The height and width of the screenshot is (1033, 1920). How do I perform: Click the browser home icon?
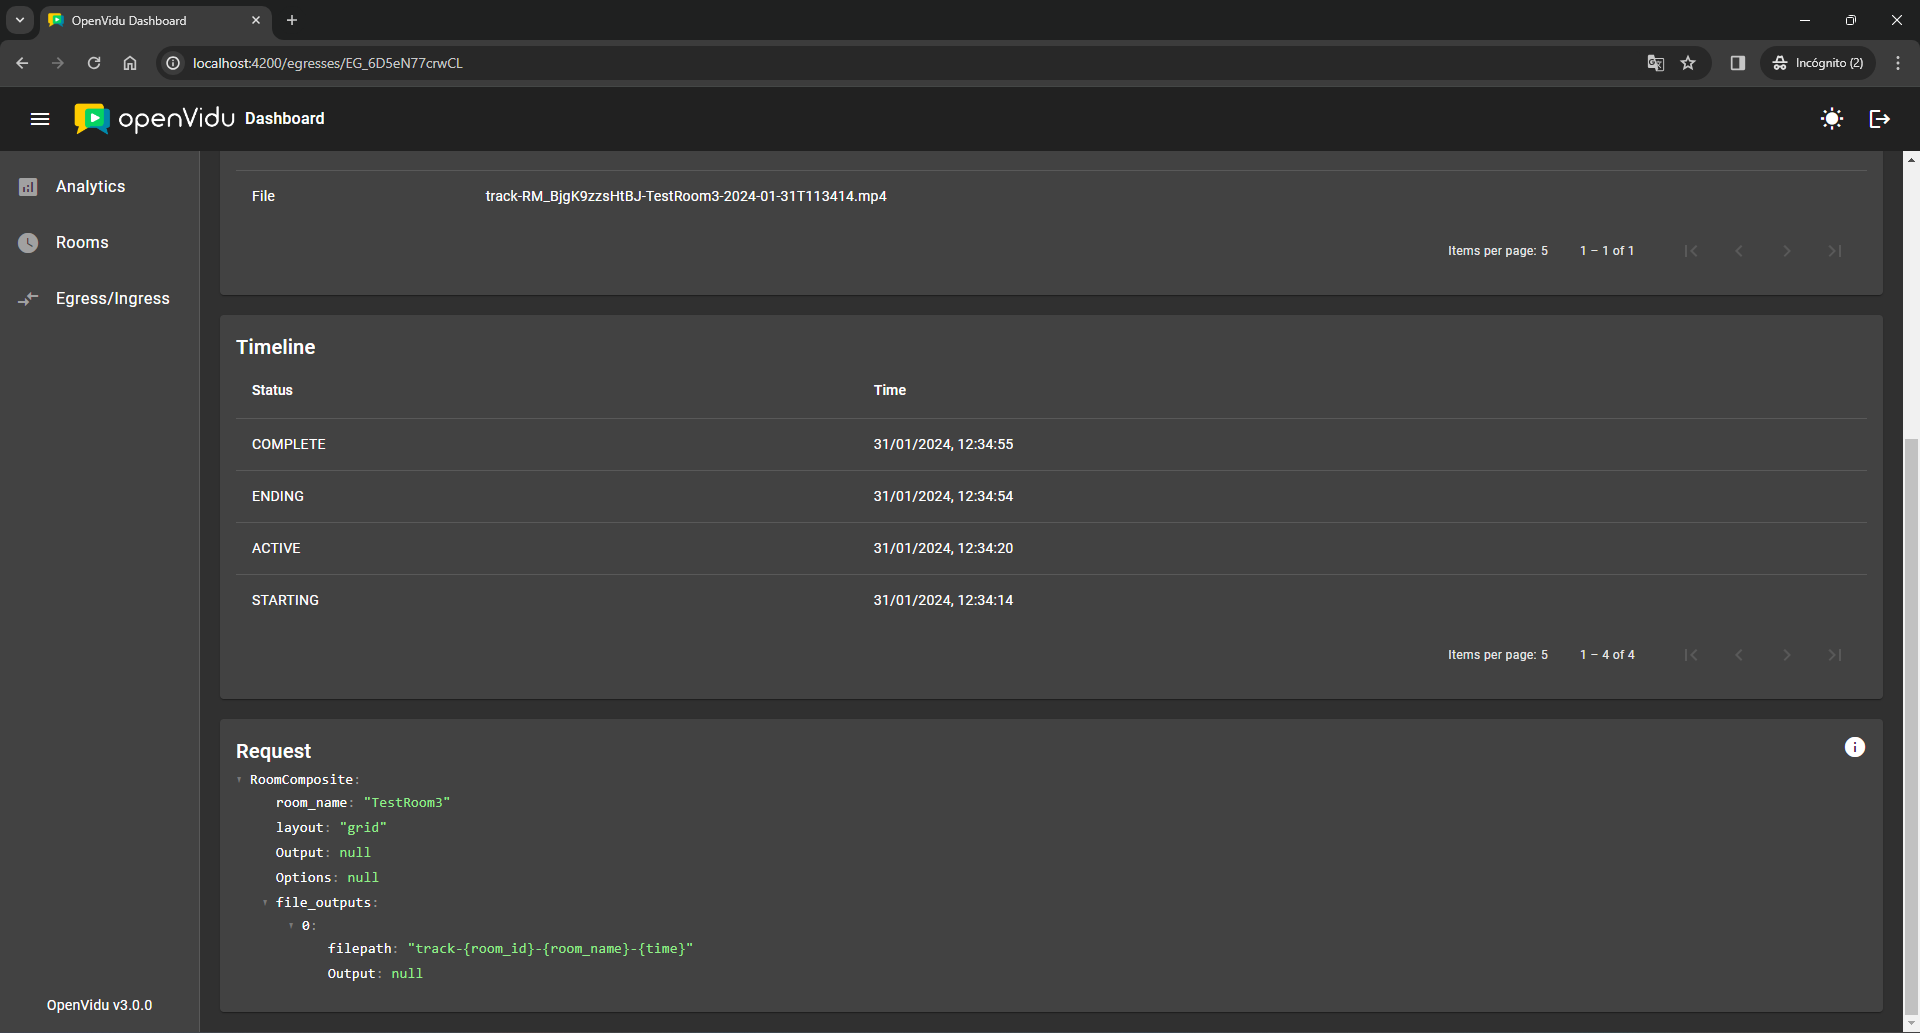(130, 63)
